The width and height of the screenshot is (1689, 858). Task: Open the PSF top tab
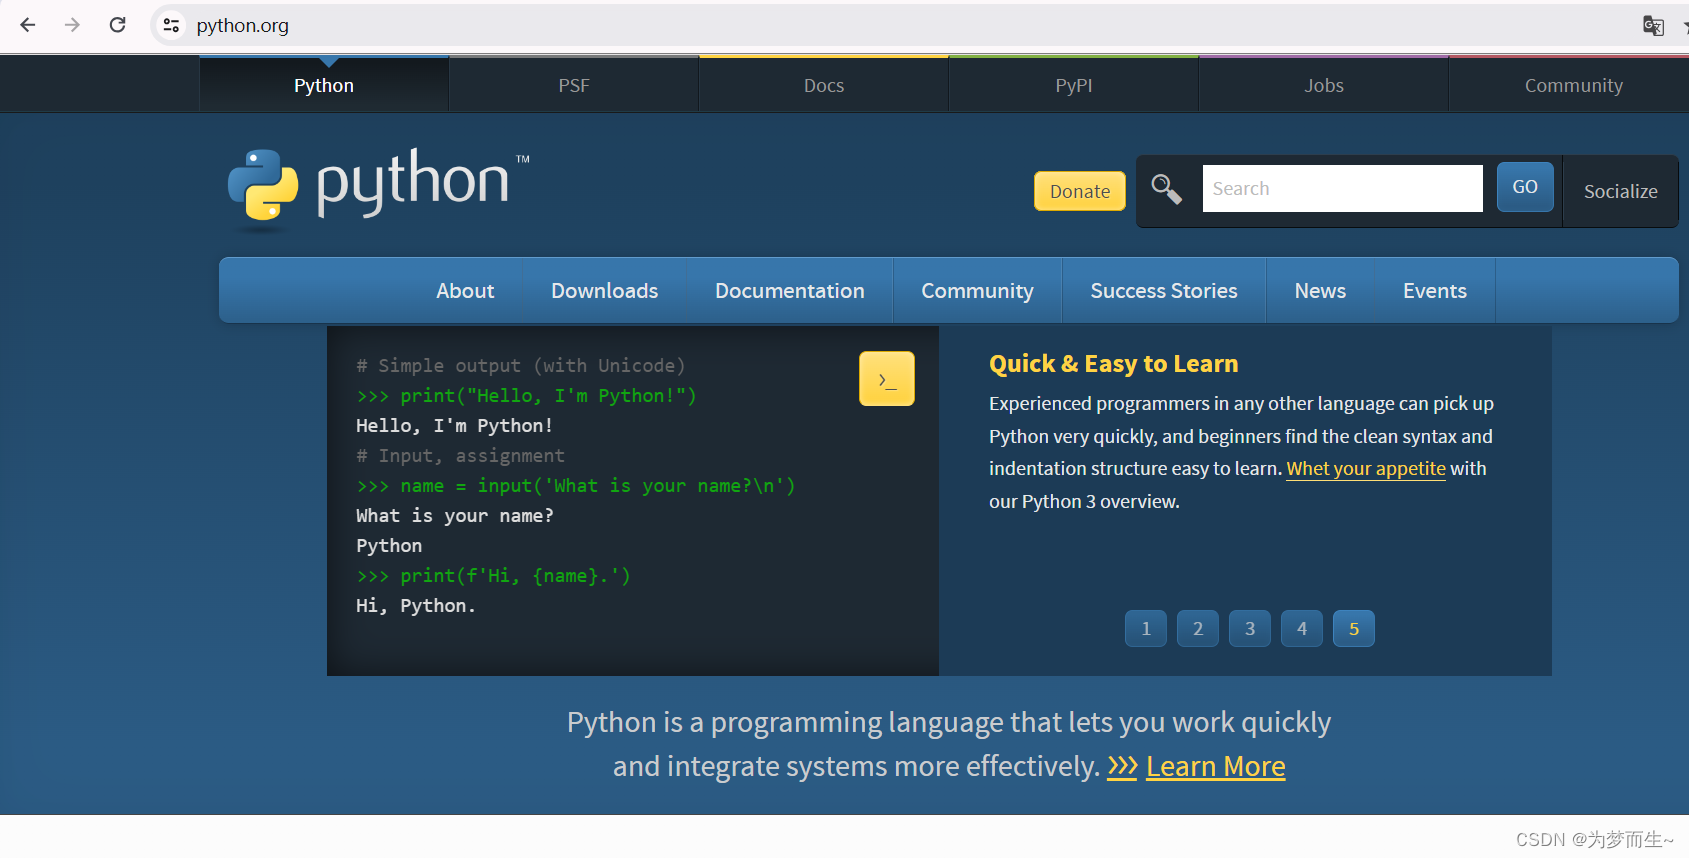click(574, 85)
